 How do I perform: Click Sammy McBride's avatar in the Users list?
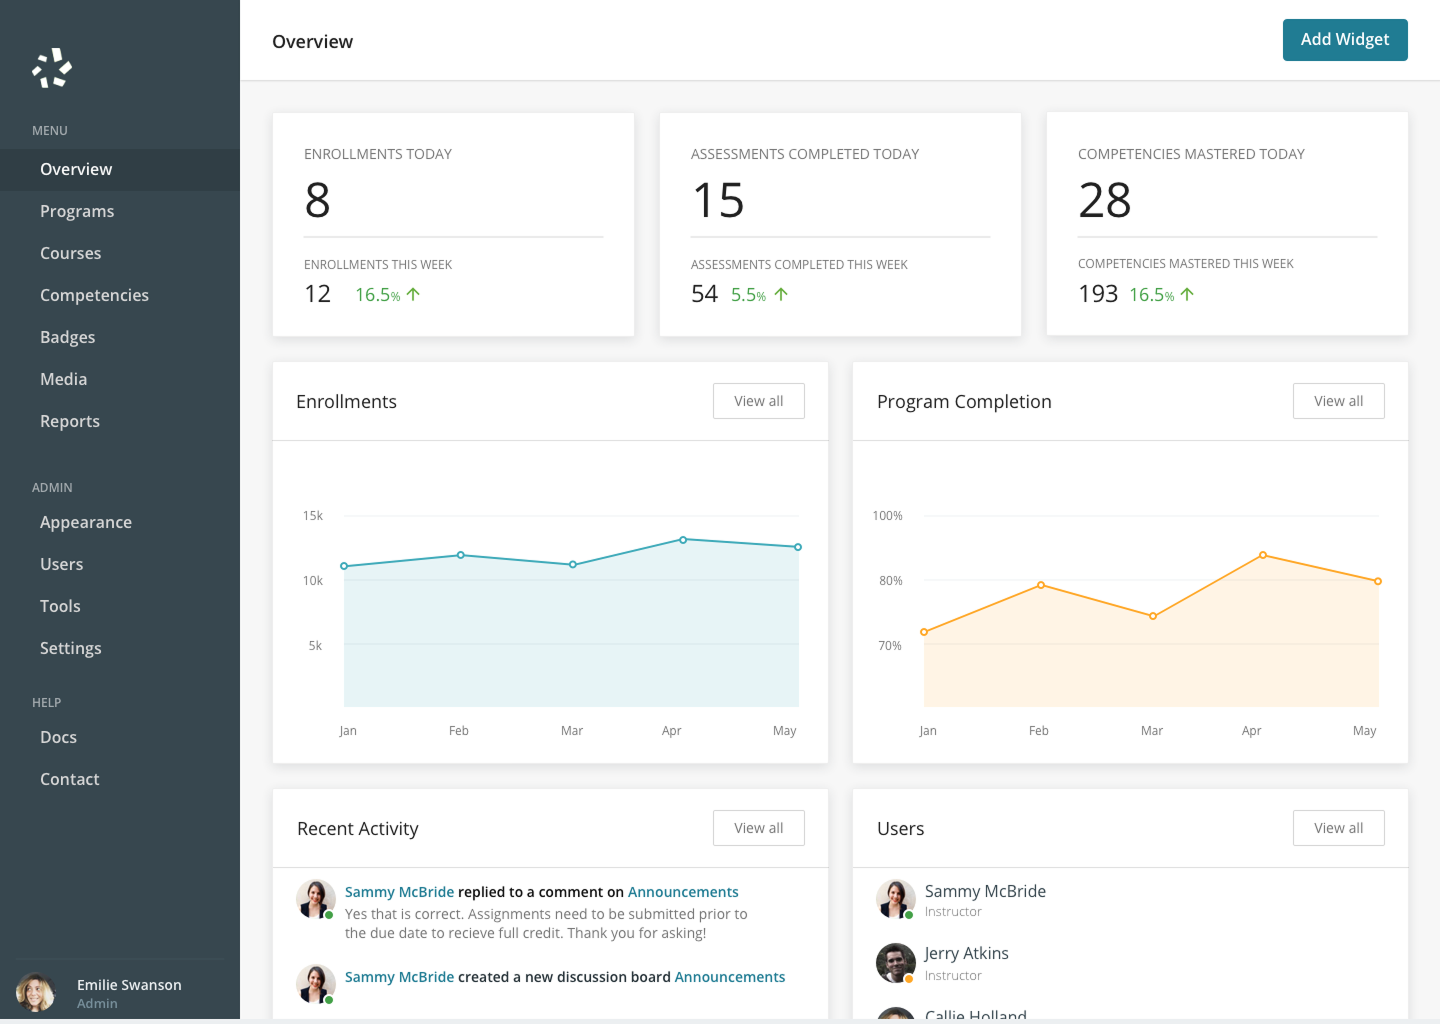tap(896, 899)
